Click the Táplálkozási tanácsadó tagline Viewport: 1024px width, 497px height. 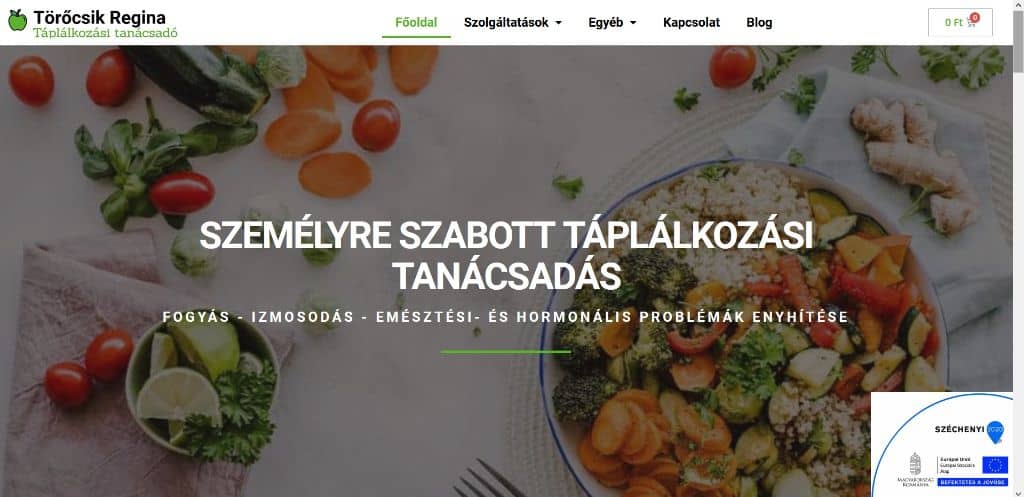click(x=105, y=33)
